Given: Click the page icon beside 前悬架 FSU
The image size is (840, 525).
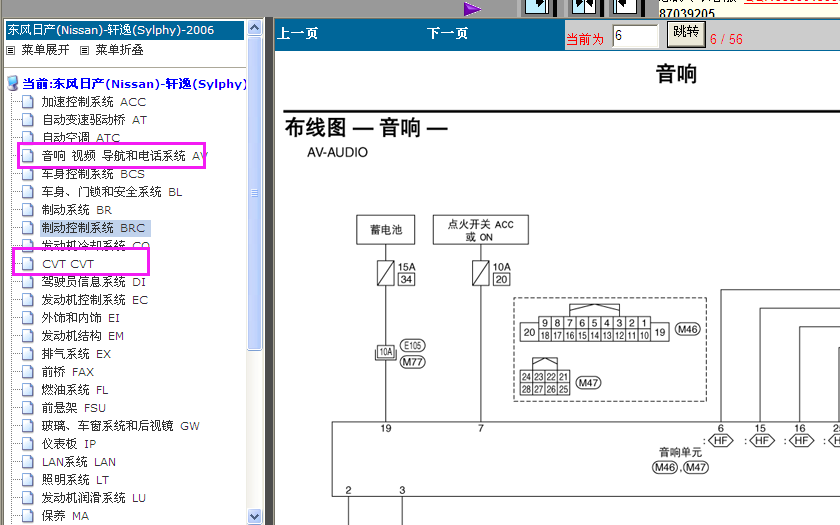Looking at the screenshot, I should (28, 408).
